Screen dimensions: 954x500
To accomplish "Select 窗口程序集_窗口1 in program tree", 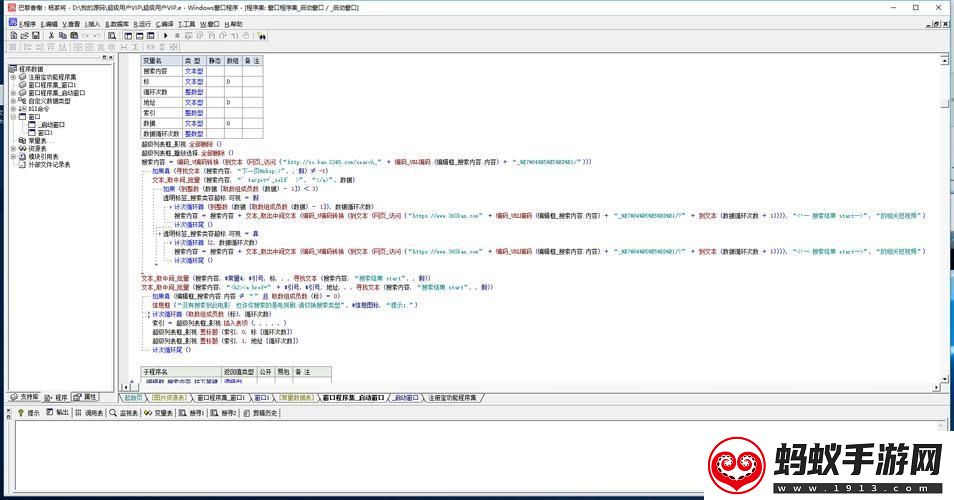I will [52, 85].
